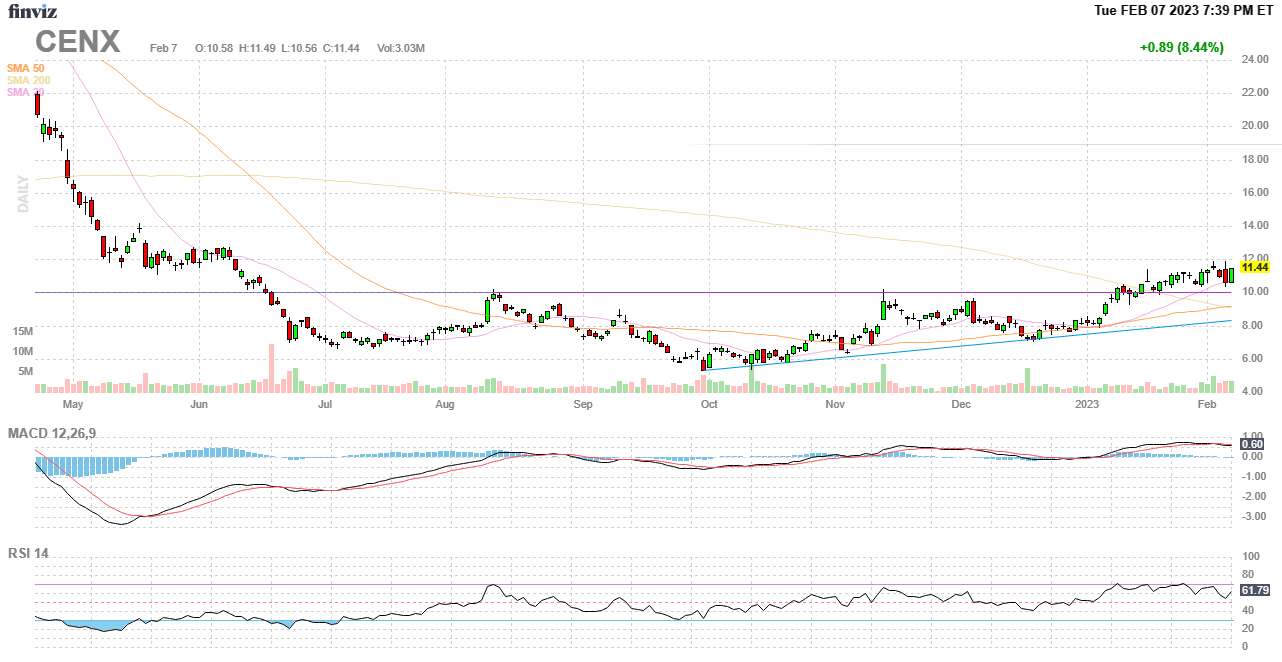The width and height of the screenshot is (1282, 662).
Task: Click the SMA 200 legend label
Action: (28, 80)
